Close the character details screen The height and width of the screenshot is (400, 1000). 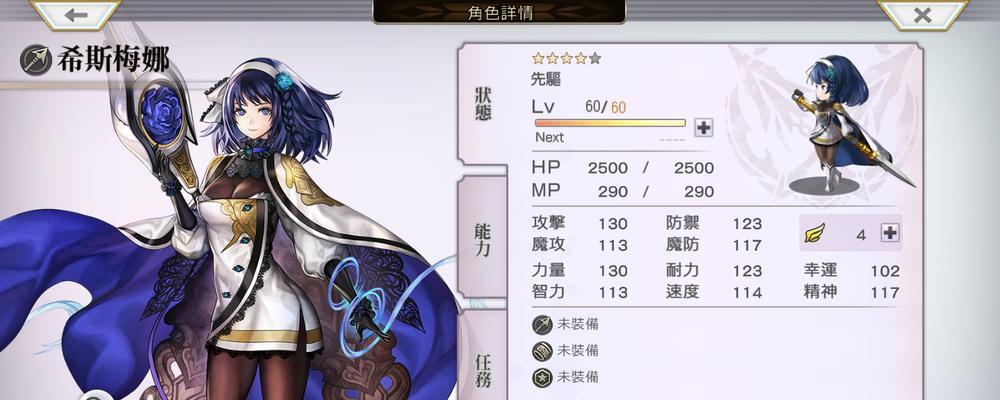pyautogui.click(x=923, y=15)
